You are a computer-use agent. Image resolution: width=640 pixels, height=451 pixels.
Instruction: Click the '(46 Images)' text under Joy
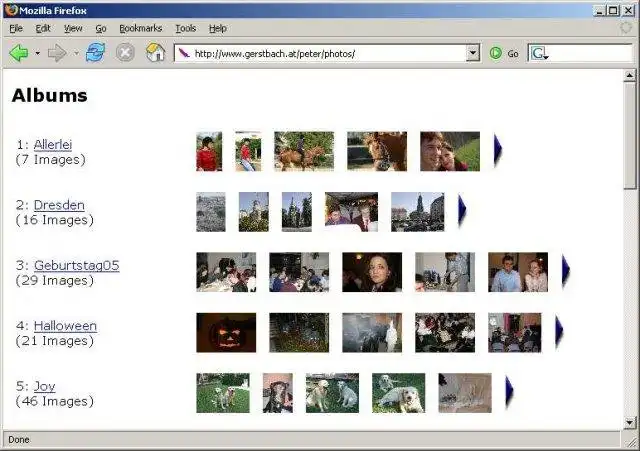point(55,401)
